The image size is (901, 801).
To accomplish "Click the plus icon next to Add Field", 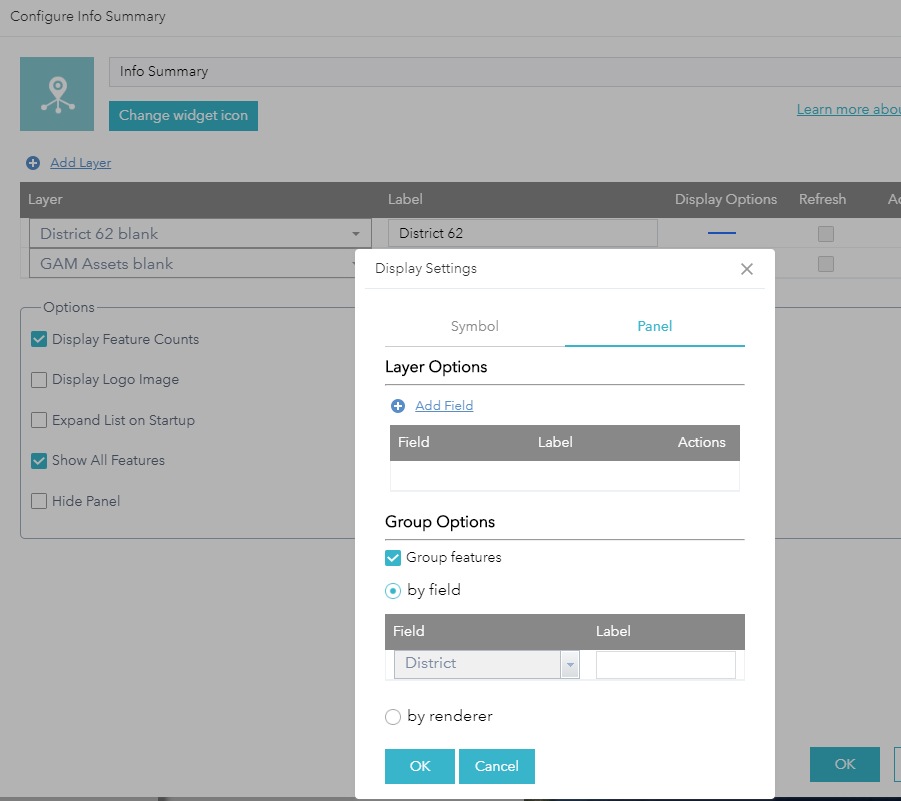I will coord(398,406).
